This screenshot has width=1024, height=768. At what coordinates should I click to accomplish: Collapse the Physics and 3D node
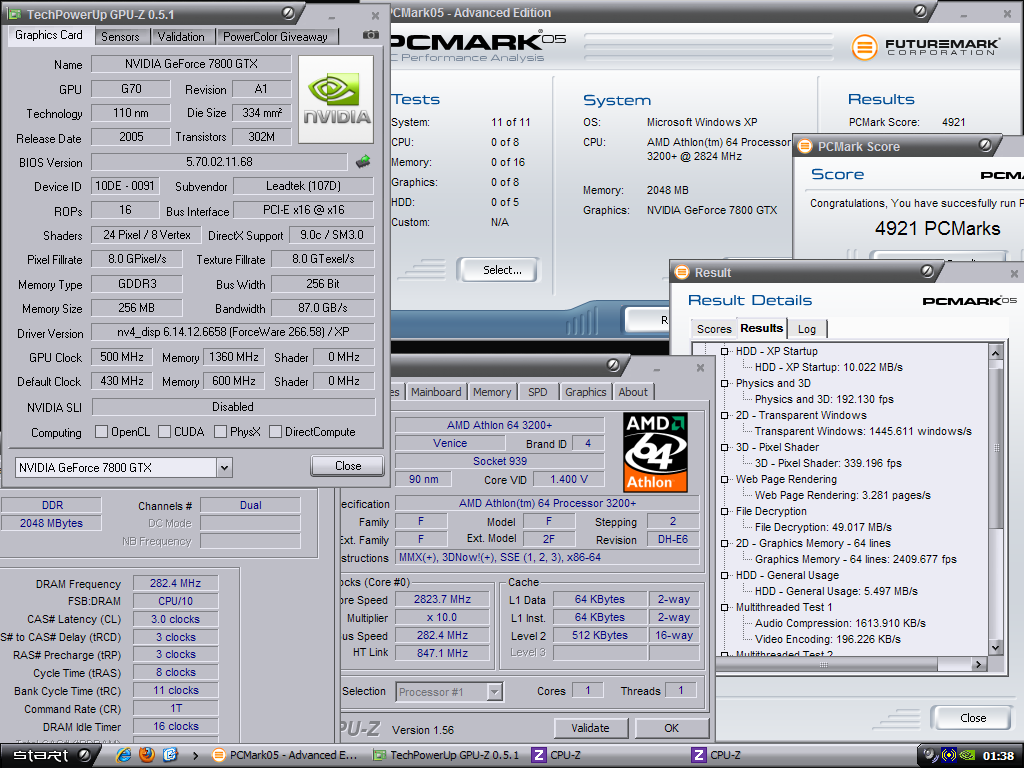tap(724, 383)
